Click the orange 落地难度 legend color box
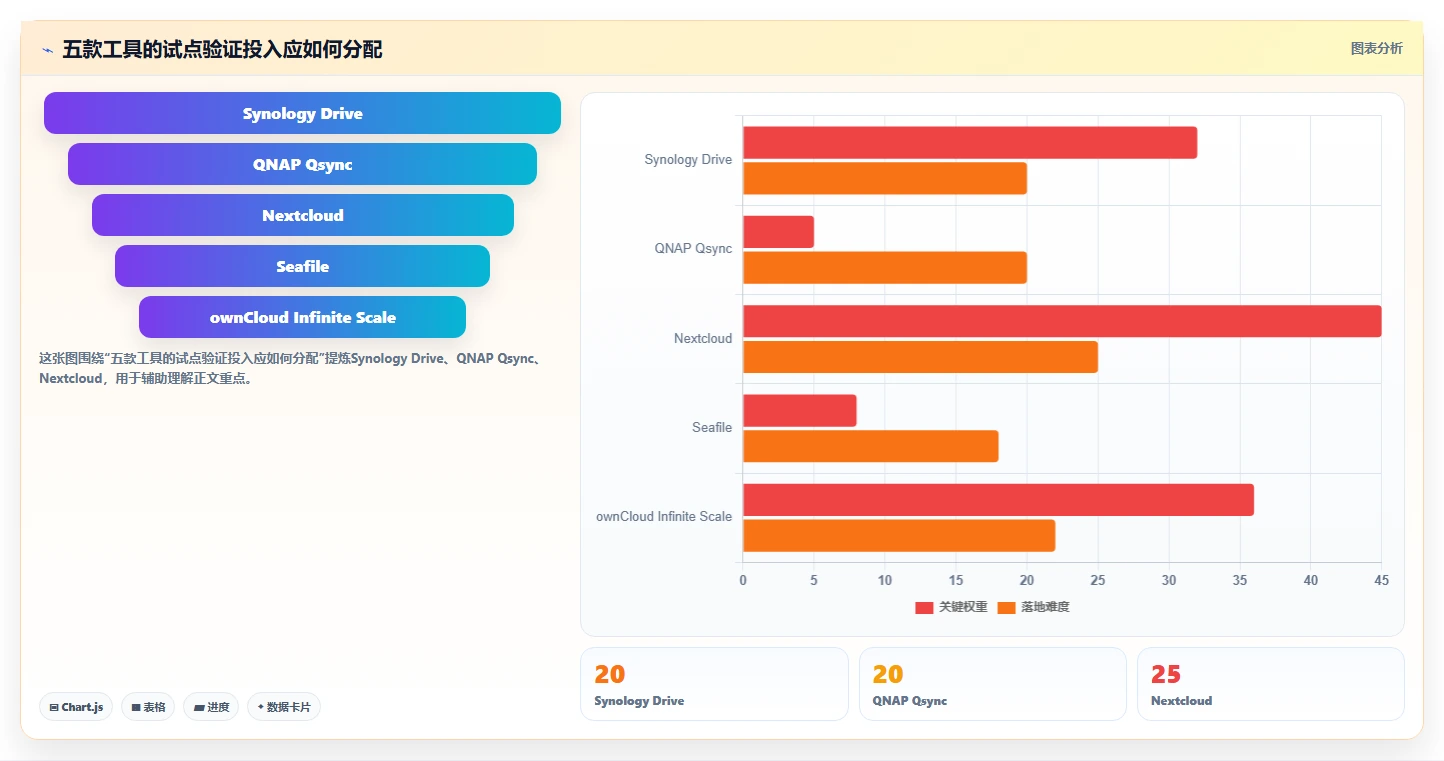Screen dimensions: 1444x761 pyautogui.click(x=1006, y=608)
